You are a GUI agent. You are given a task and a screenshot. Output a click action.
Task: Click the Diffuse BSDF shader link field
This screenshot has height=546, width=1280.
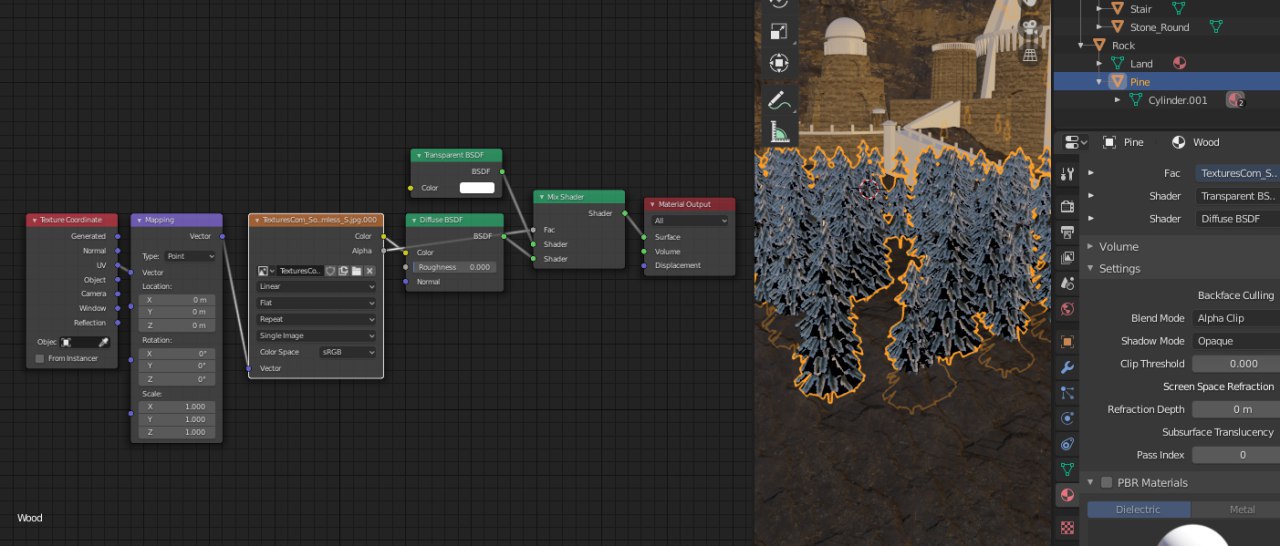click(1237, 218)
